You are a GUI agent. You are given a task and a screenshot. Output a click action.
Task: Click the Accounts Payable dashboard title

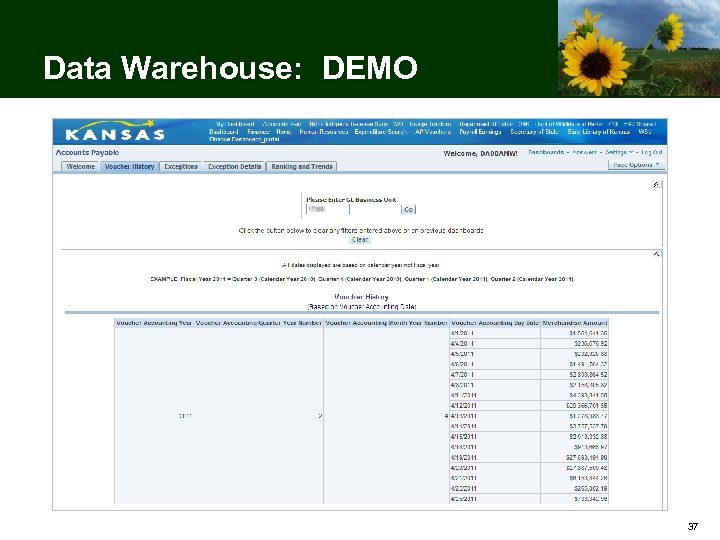[x=87, y=152]
